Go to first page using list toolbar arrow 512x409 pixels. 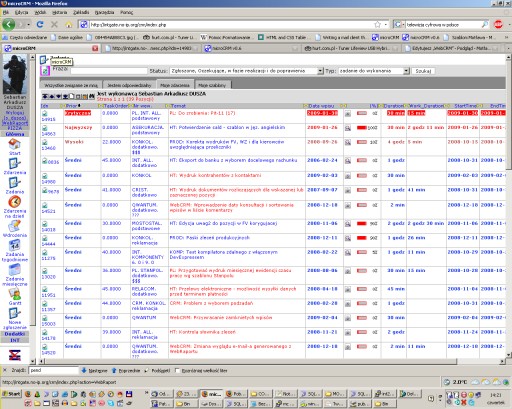(x=44, y=96)
